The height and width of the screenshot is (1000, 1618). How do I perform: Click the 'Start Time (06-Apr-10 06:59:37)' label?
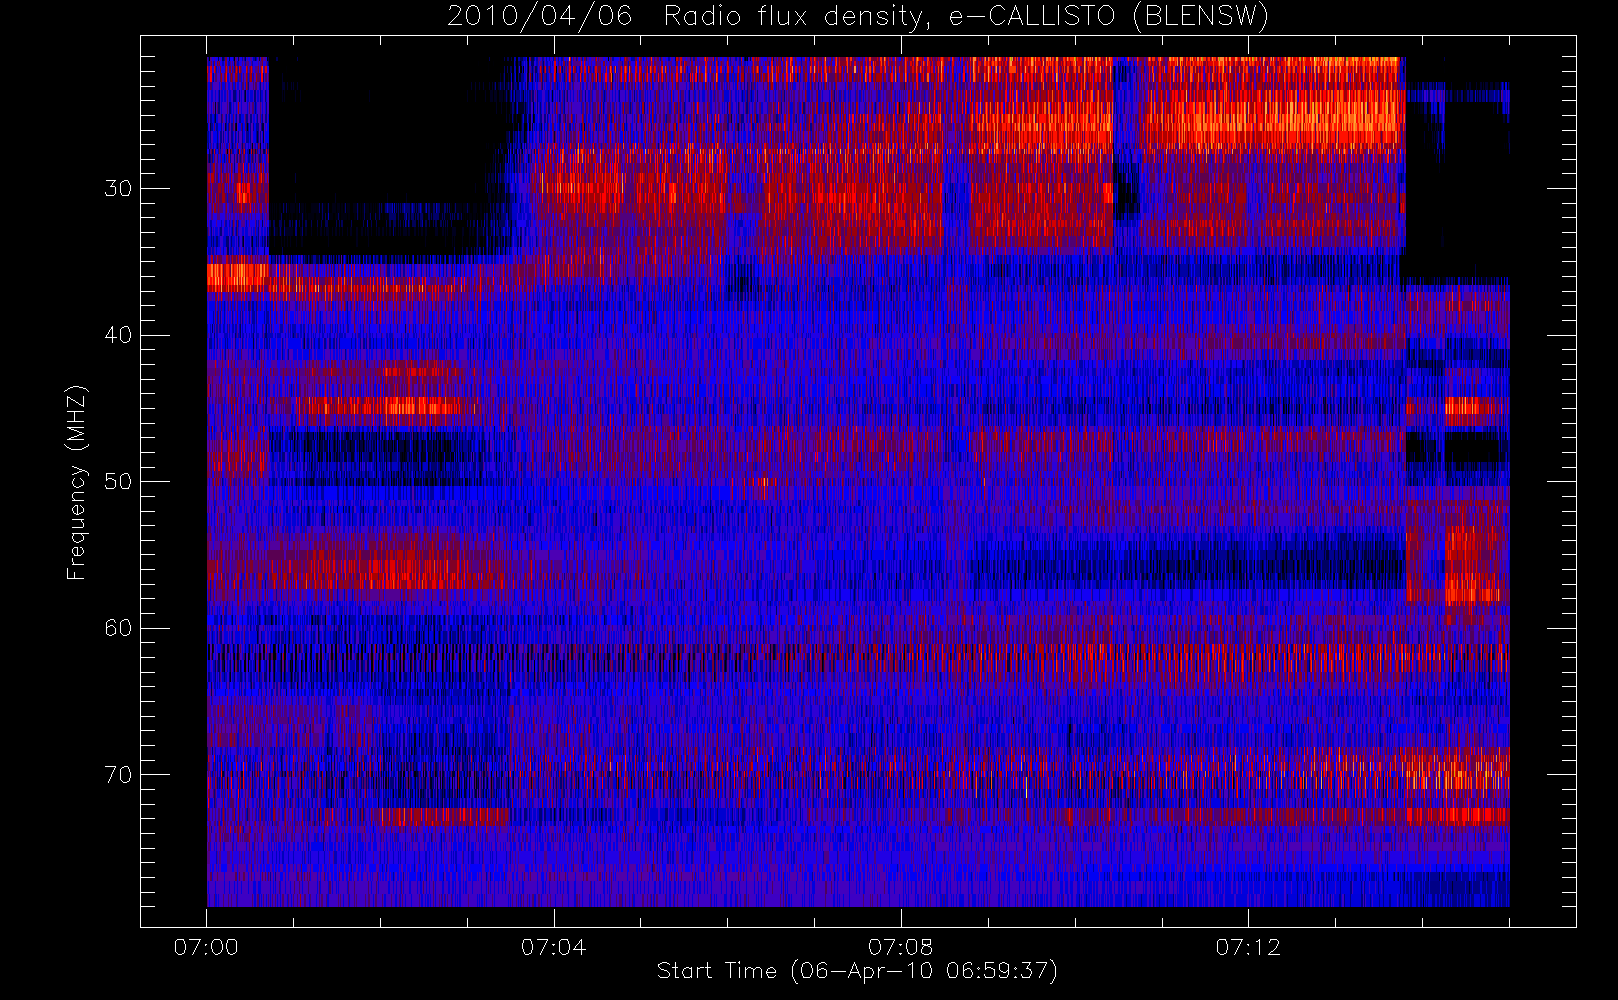[x=857, y=971]
